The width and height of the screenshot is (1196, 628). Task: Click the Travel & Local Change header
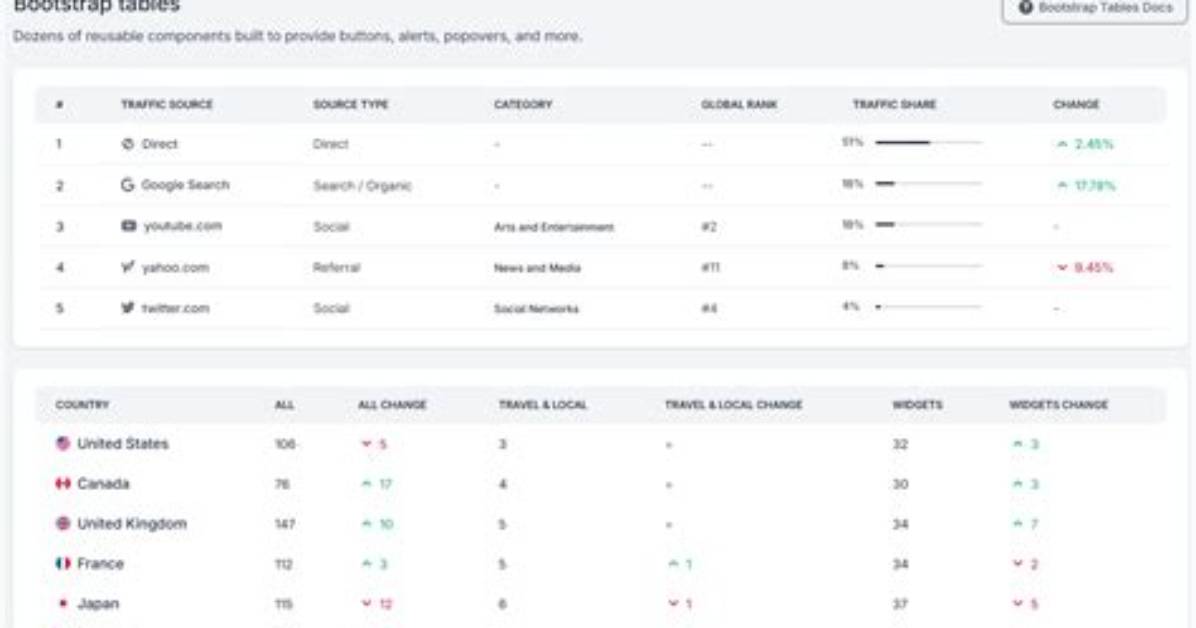[x=733, y=404]
